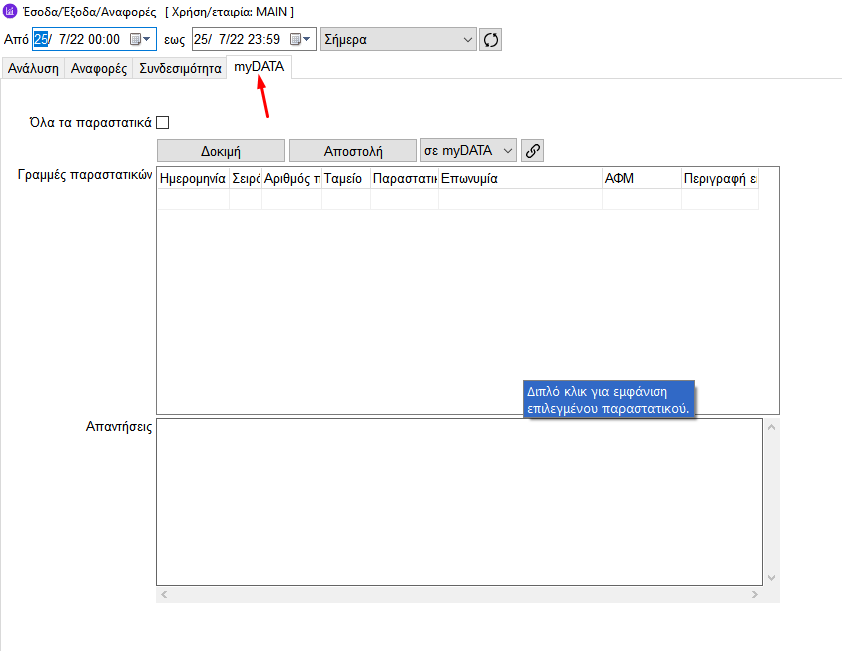This screenshot has width=842, height=651.
Task: Click the Από start date field
Action: point(94,39)
